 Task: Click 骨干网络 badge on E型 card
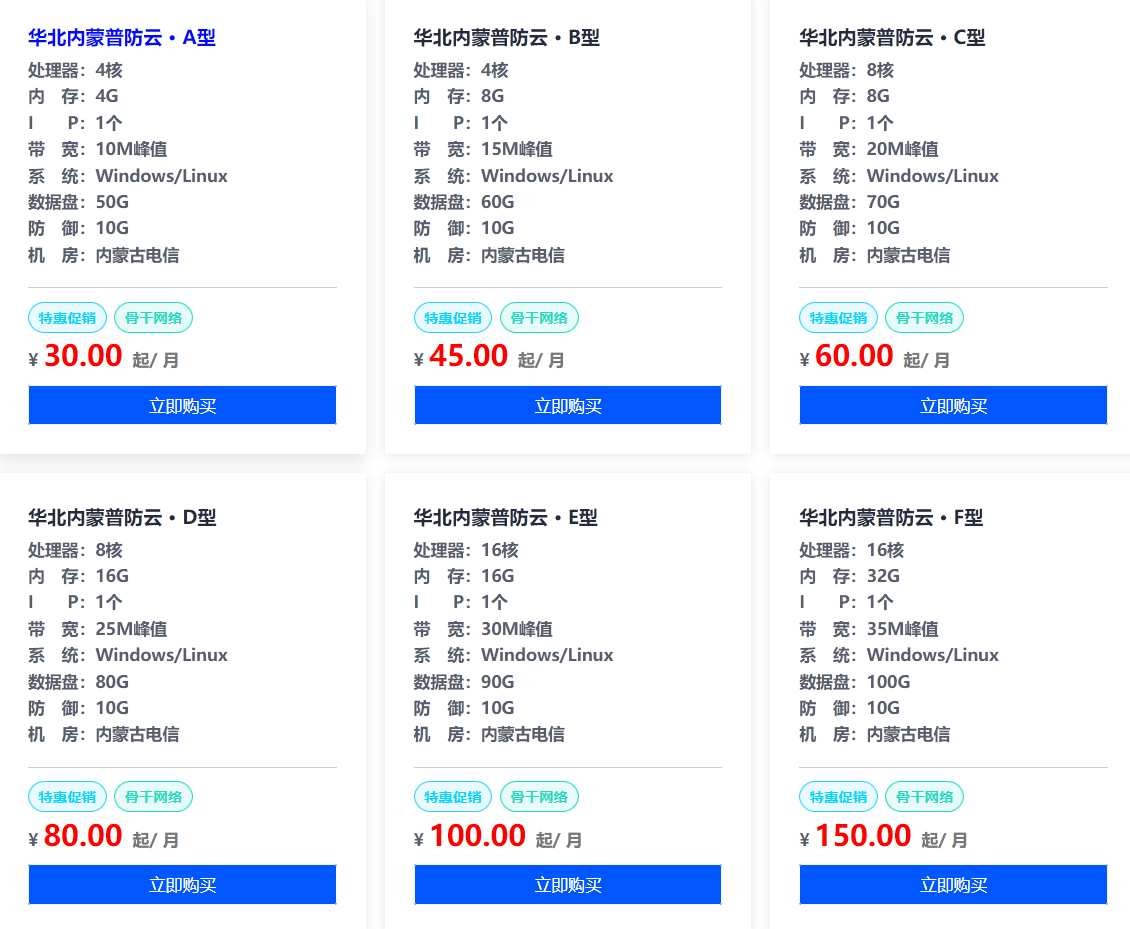539,797
